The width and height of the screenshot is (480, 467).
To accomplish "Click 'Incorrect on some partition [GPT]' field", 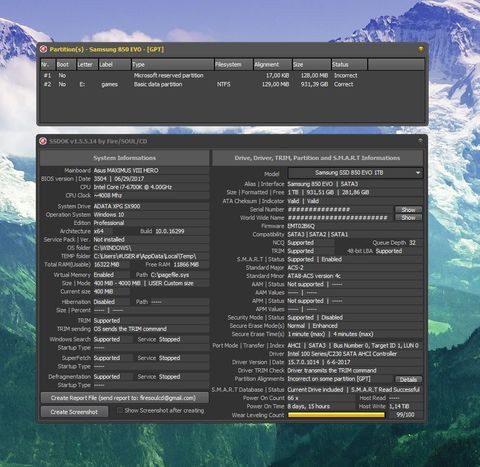I will (x=340, y=379).
